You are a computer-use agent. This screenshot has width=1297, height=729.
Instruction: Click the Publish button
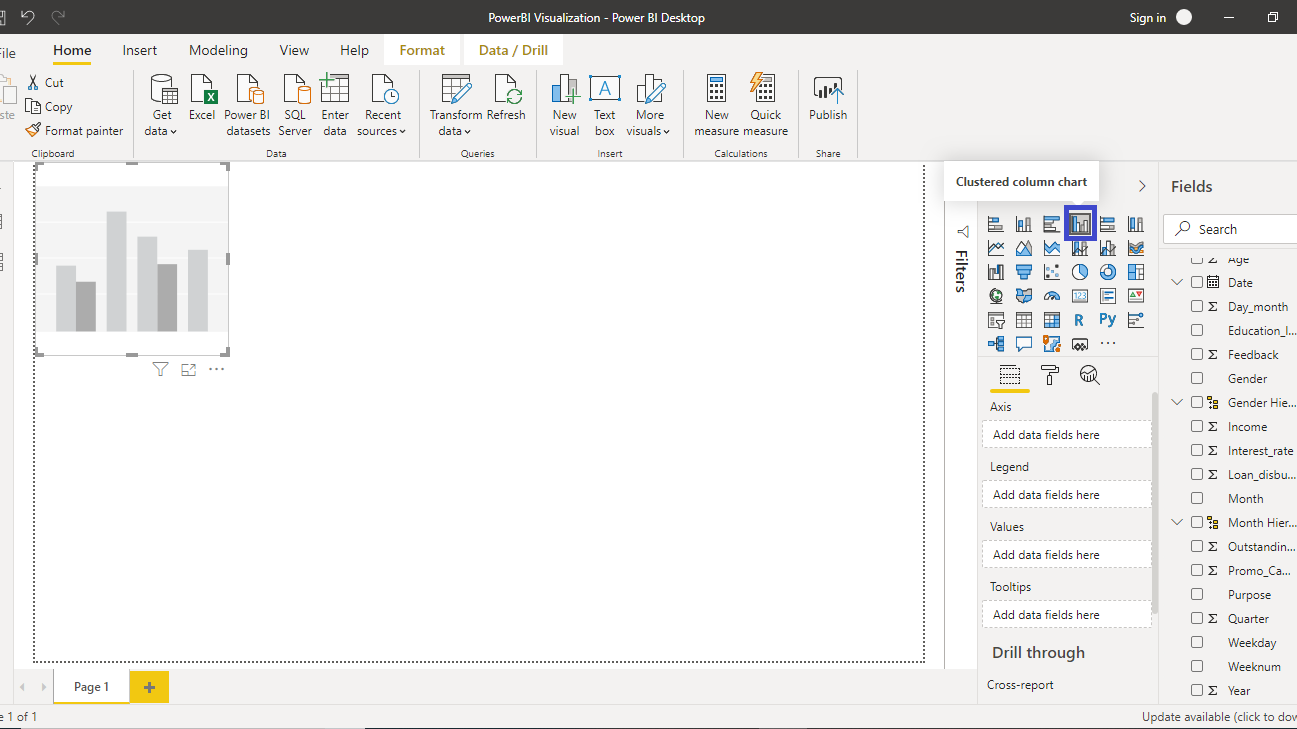point(828,98)
